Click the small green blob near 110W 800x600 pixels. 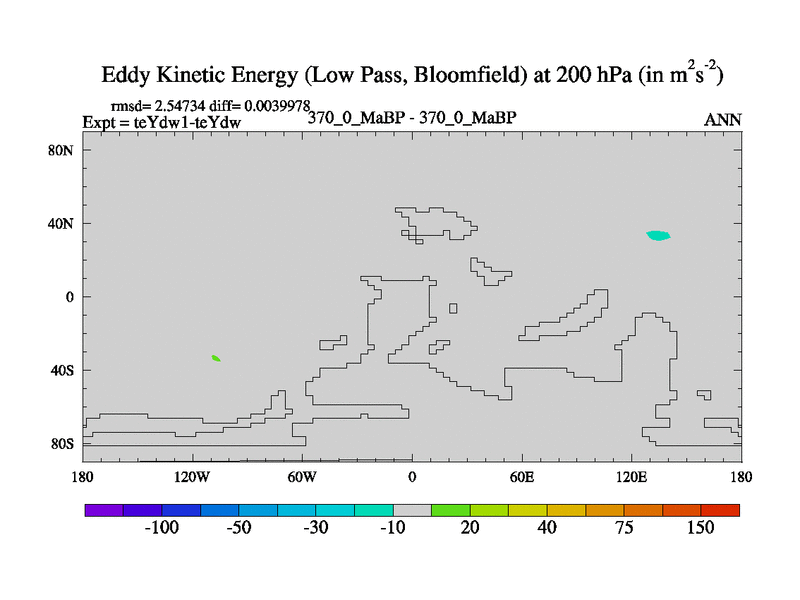(216, 358)
